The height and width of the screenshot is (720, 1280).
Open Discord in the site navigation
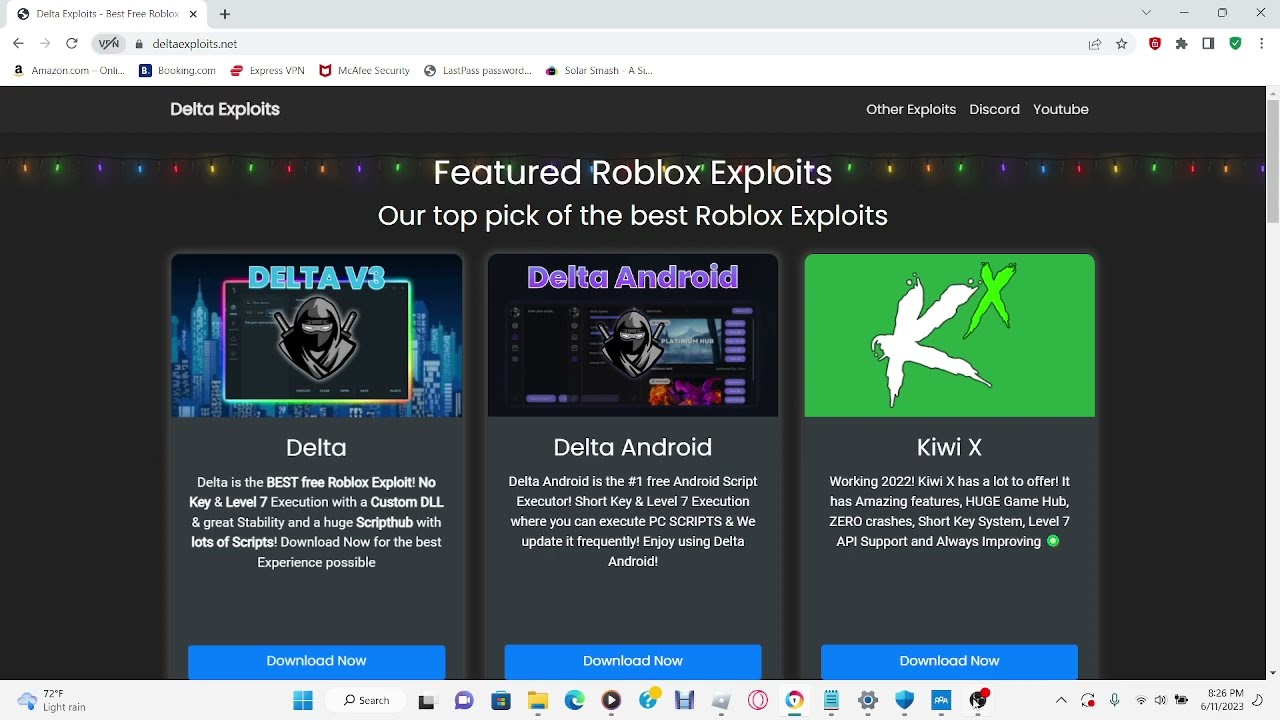point(994,109)
